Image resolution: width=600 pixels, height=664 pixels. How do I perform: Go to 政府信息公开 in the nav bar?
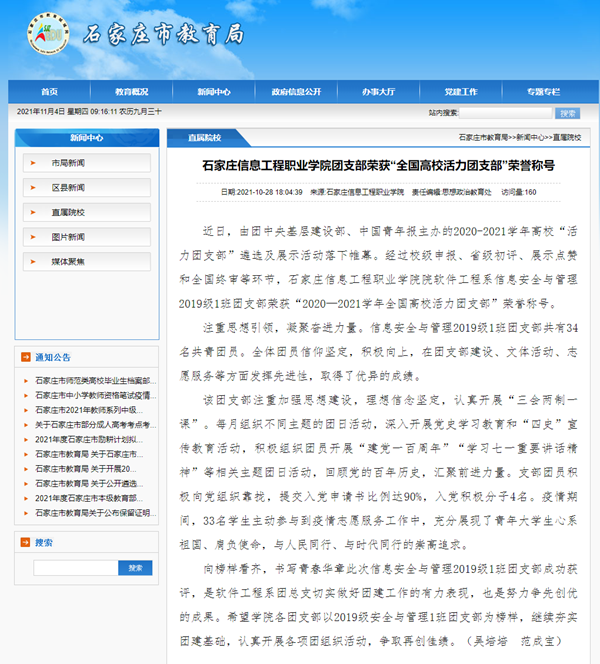click(x=297, y=91)
